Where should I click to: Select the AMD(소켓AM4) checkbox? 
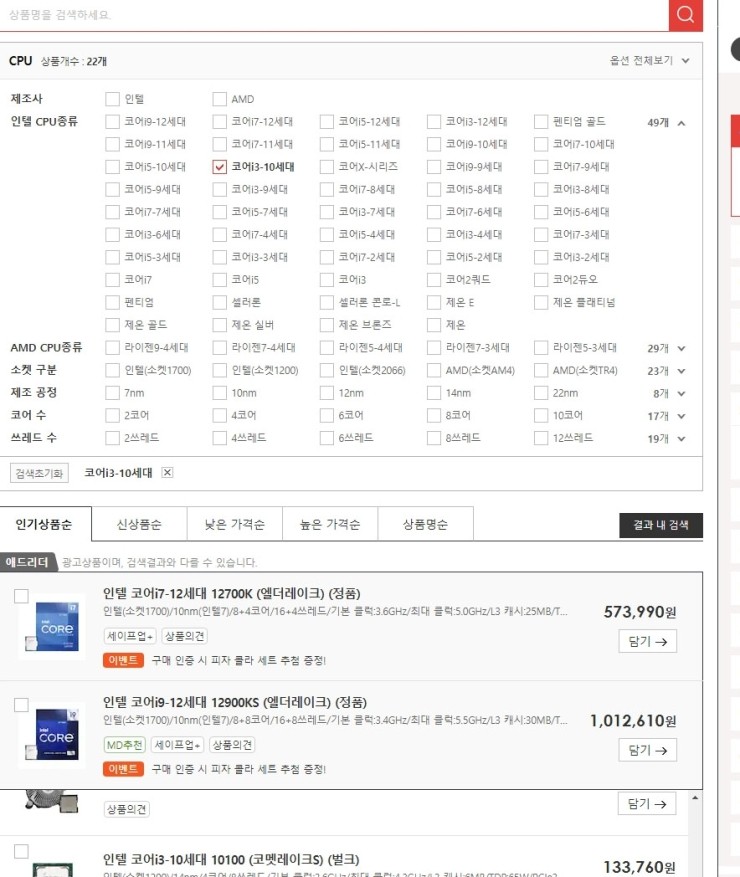(433, 370)
